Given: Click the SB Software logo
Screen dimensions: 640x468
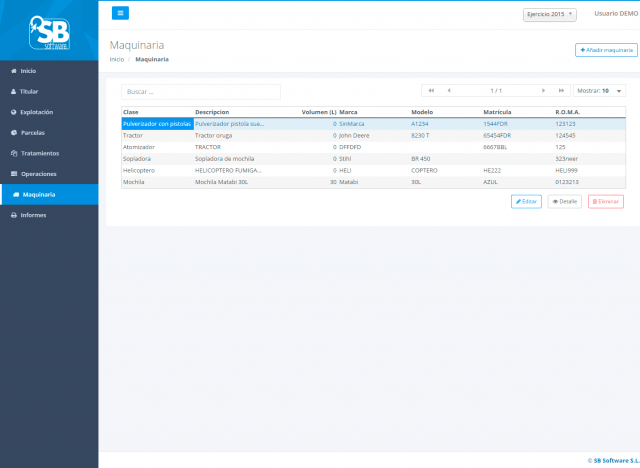Looking at the screenshot, I should point(49,32).
